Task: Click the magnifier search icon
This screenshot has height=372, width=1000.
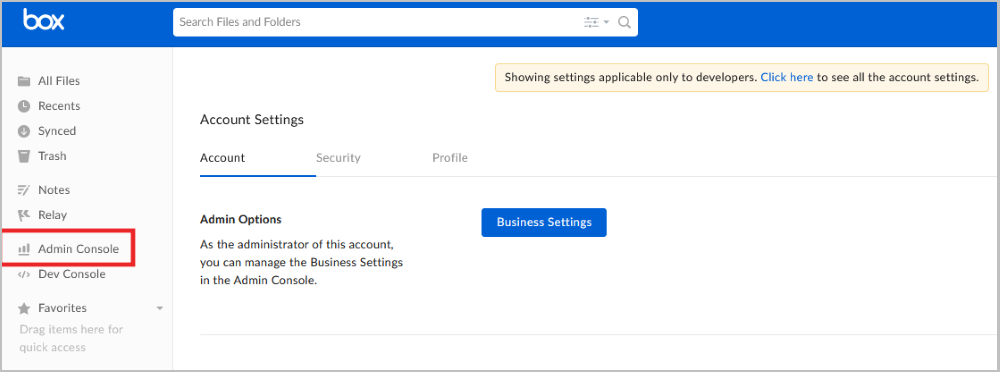Action: (x=624, y=22)
